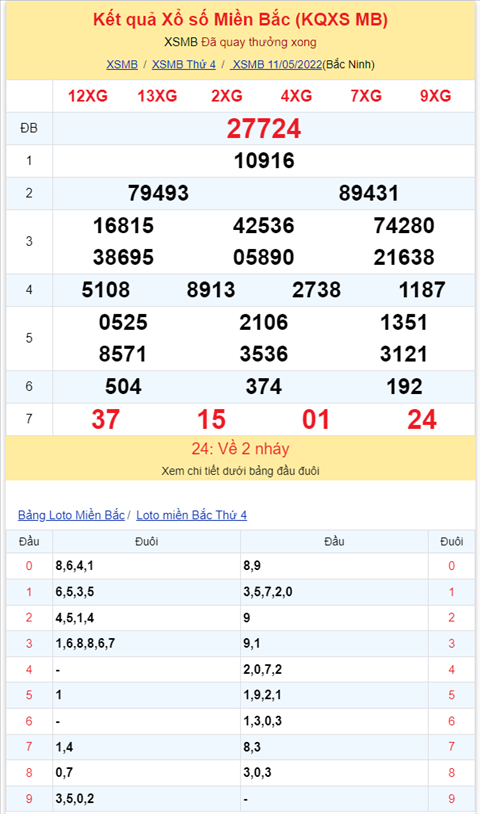Click the second prize number 89431

[x=369, y=193]
